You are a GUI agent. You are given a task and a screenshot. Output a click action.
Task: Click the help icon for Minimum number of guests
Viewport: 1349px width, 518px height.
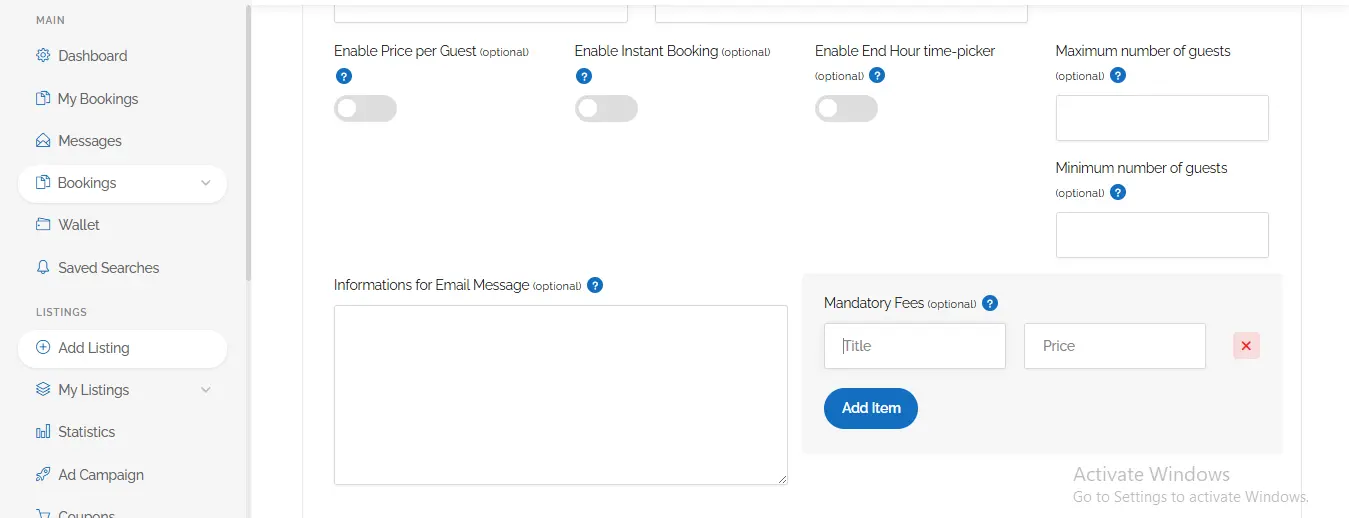pyautogui.click(x=1118, y=192)
